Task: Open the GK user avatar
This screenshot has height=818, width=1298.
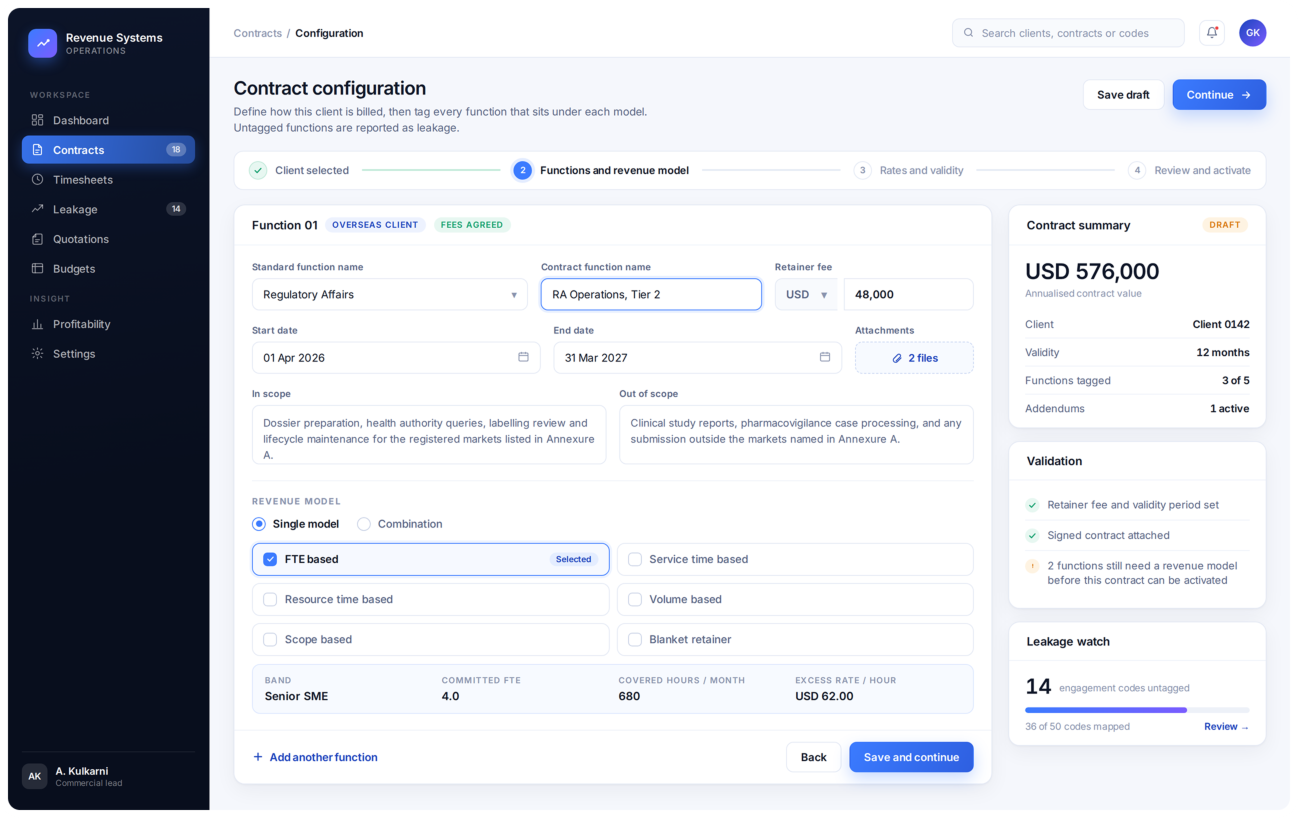Action: 1253,33
